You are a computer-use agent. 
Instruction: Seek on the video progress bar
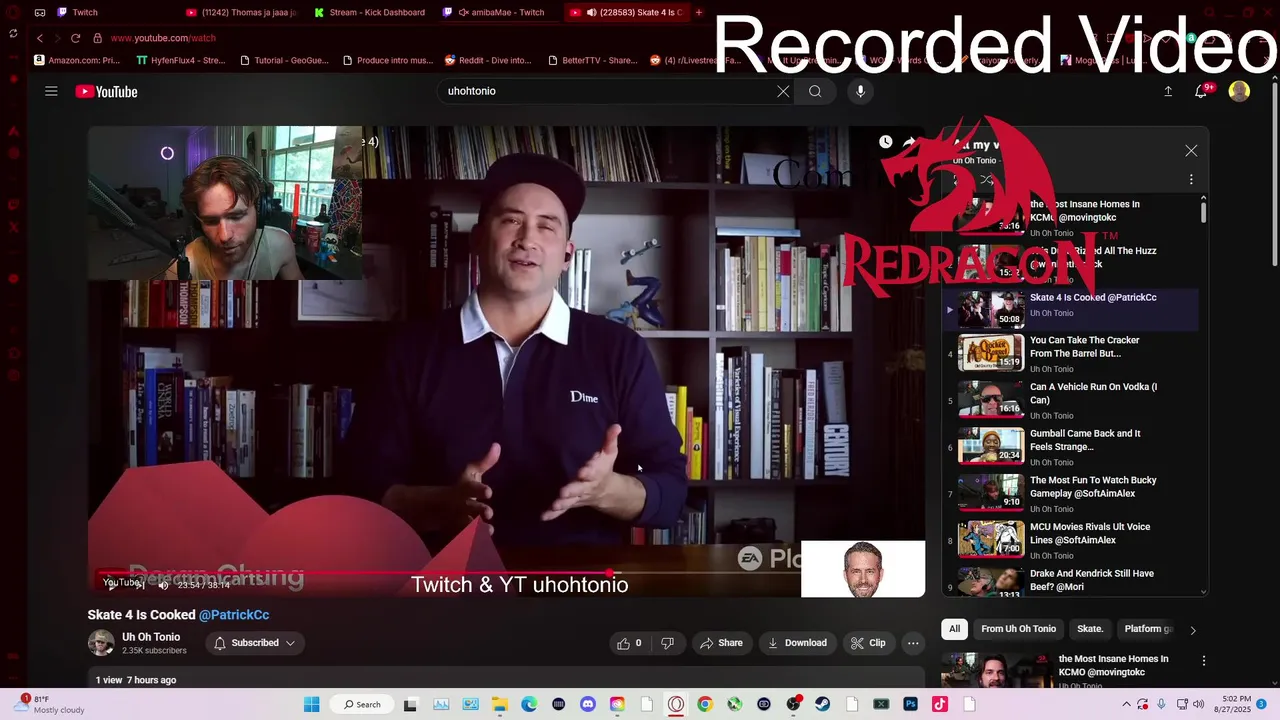click(x=505, y=573)
